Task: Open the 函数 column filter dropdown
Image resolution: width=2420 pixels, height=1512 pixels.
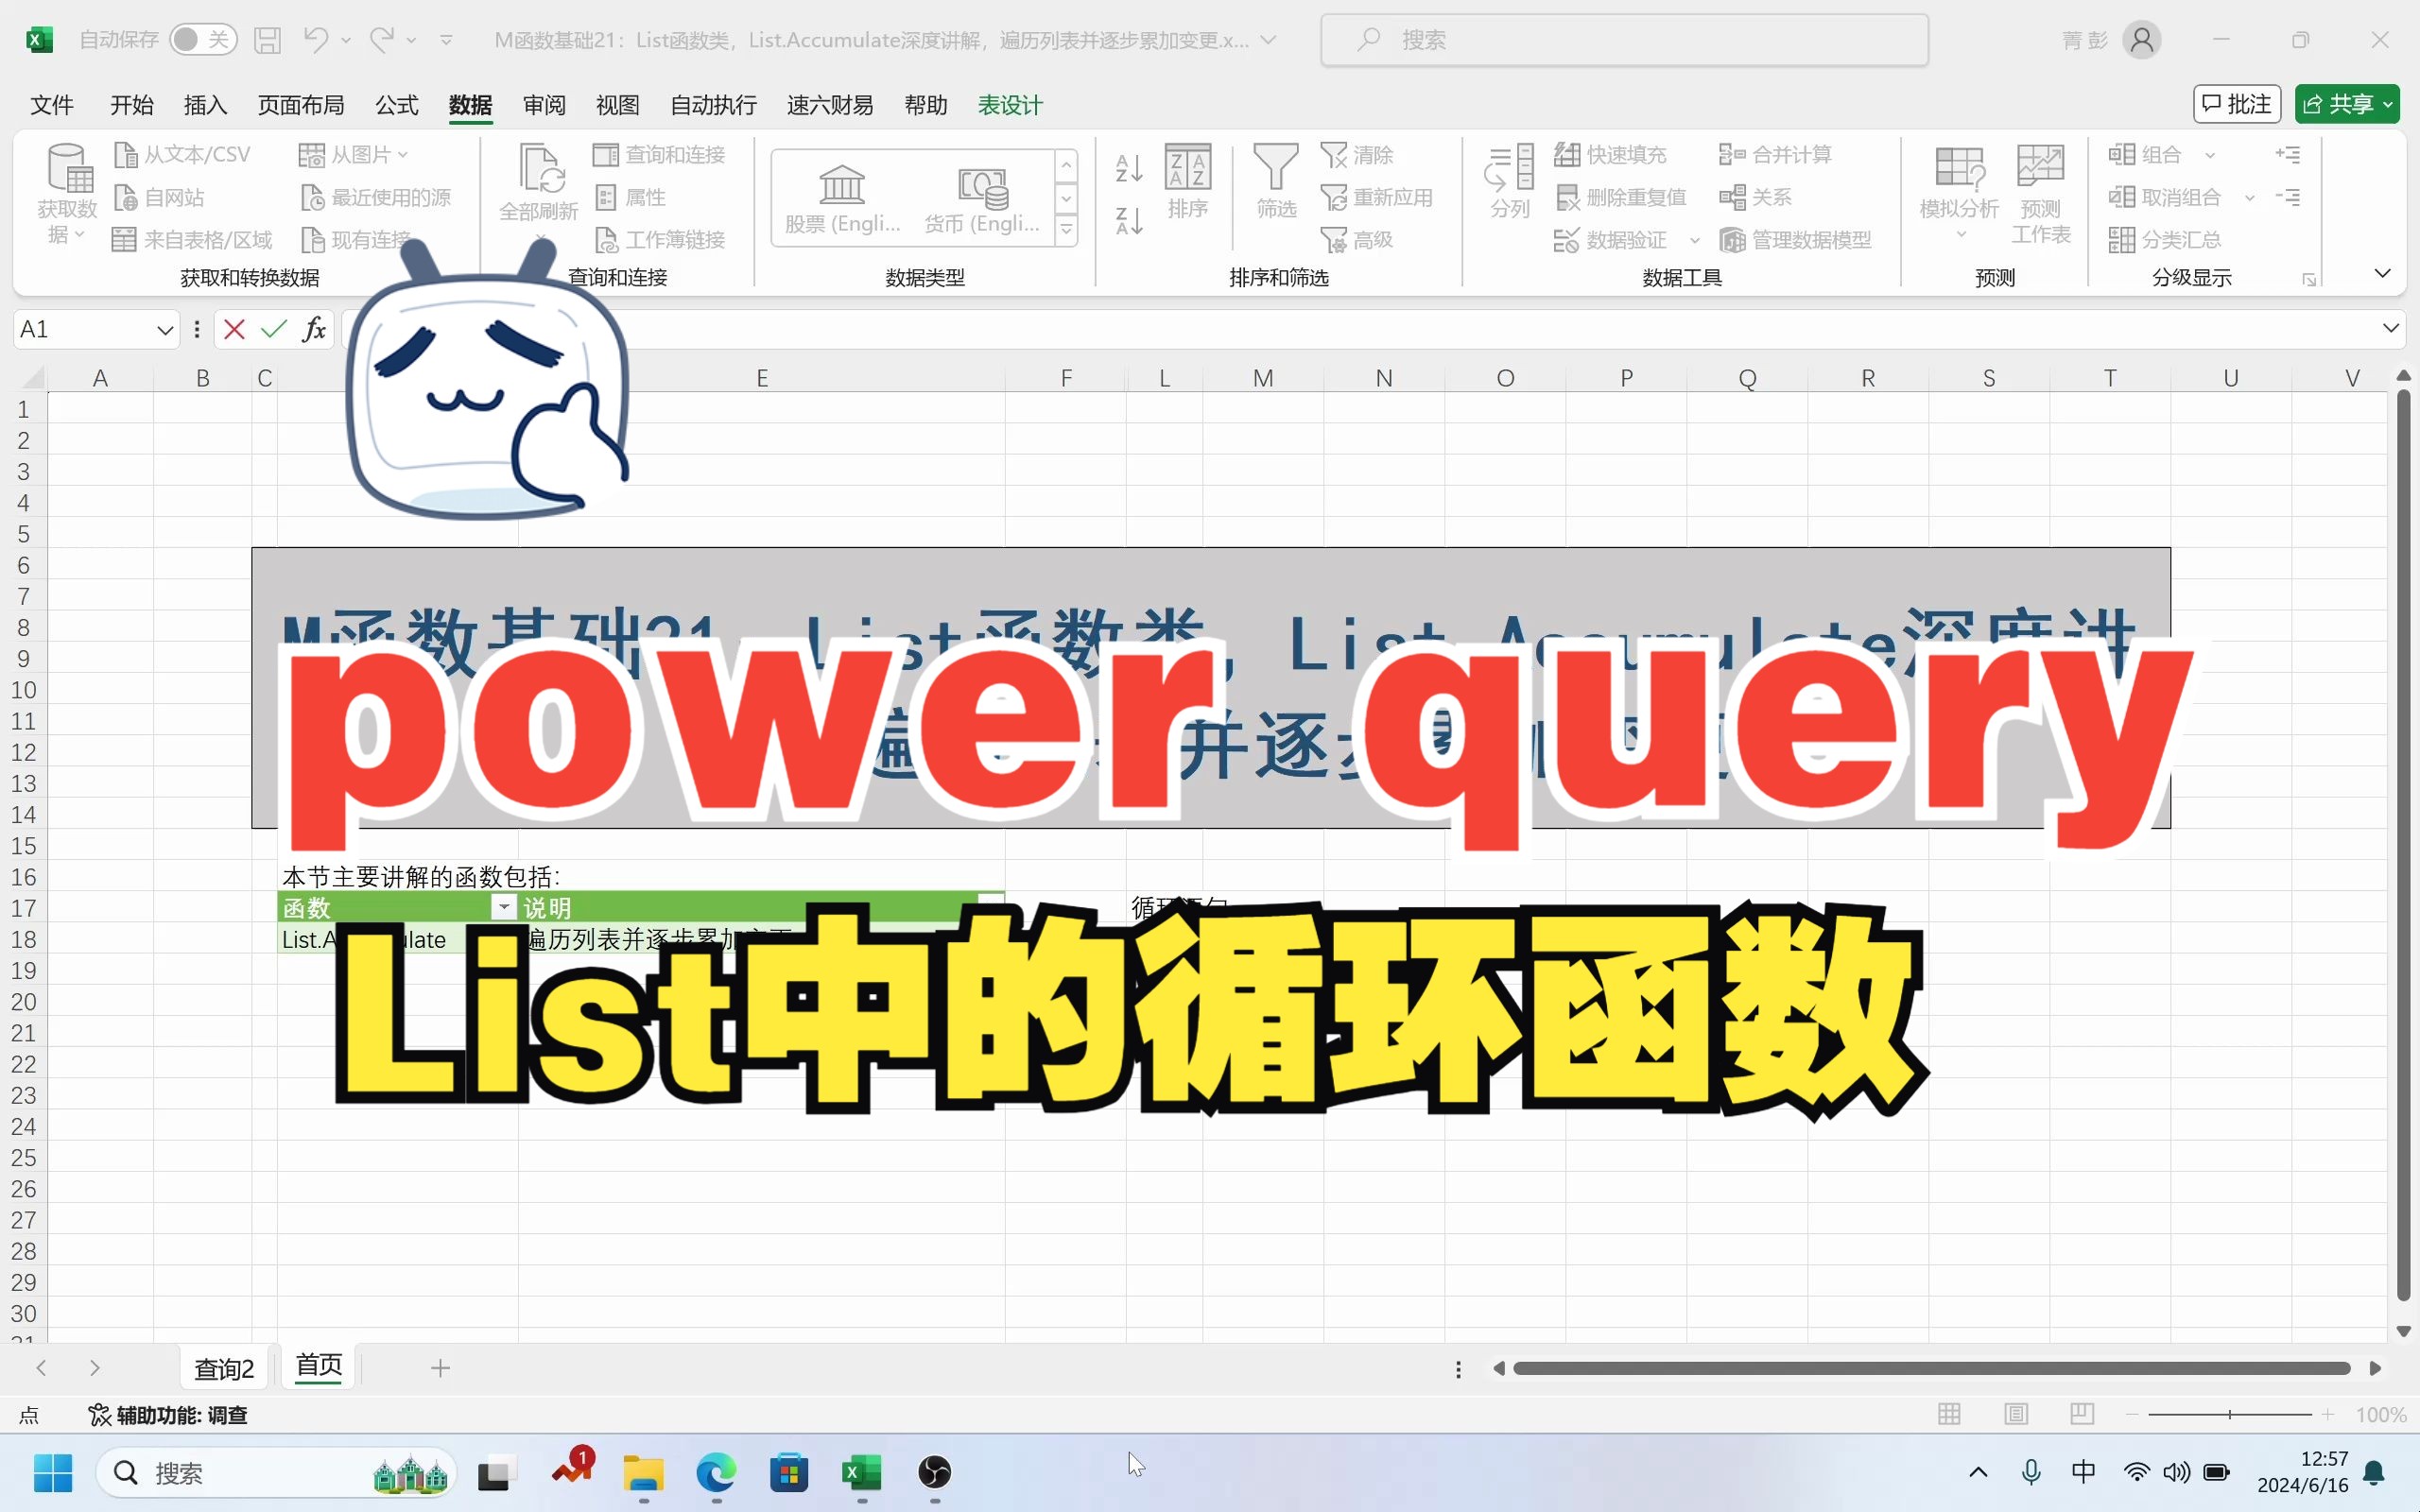Action: point(504,907)
